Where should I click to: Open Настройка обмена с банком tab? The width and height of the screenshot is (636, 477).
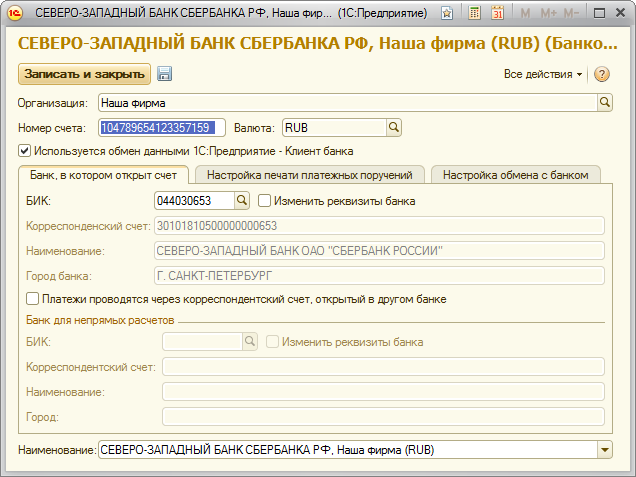[516, 175]
